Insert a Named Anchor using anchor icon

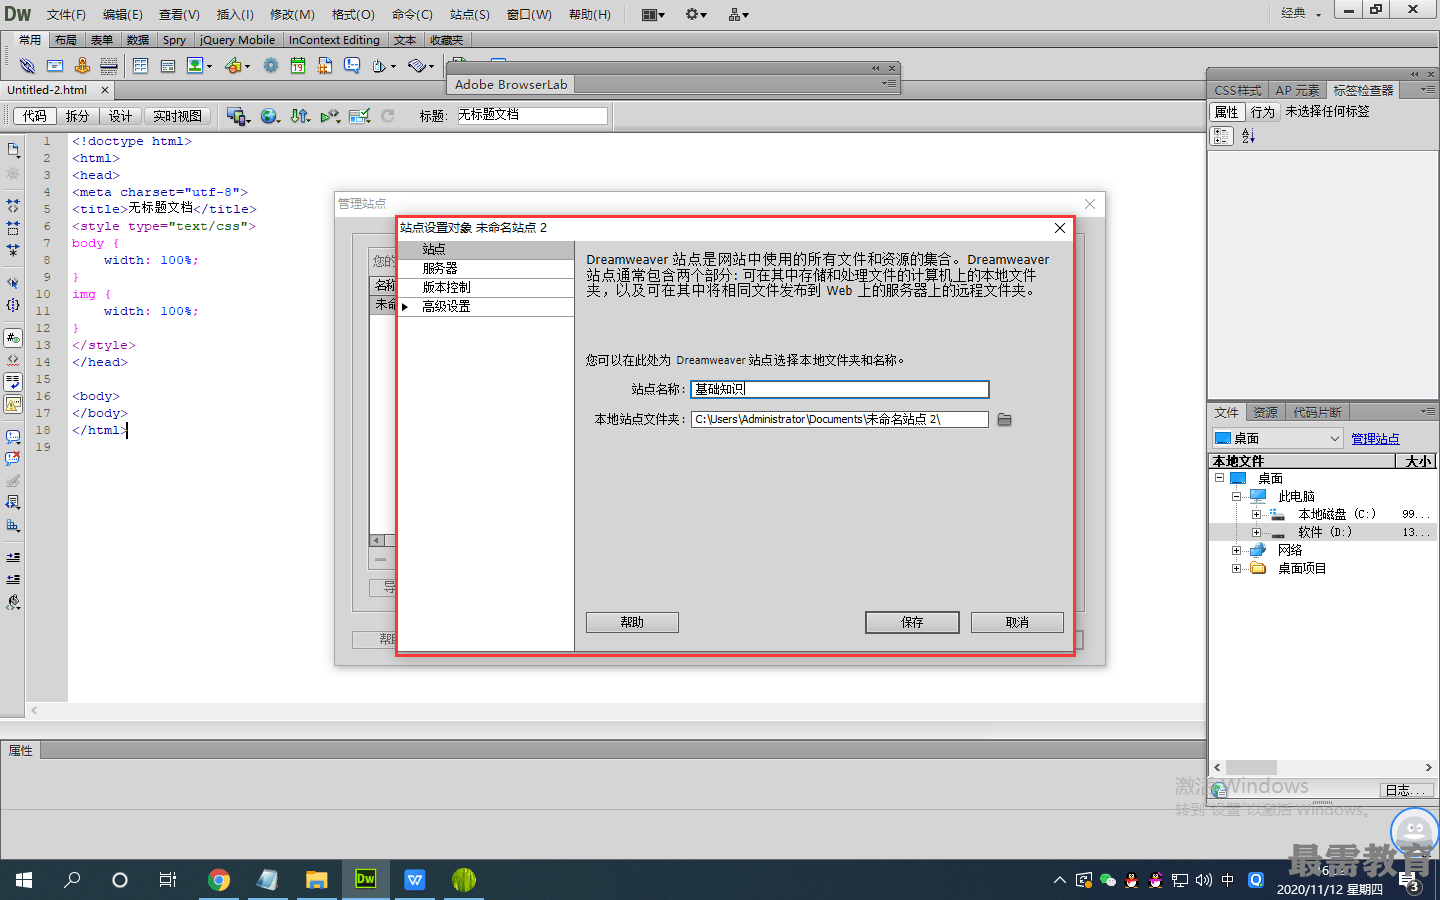(x=82, y=66)
